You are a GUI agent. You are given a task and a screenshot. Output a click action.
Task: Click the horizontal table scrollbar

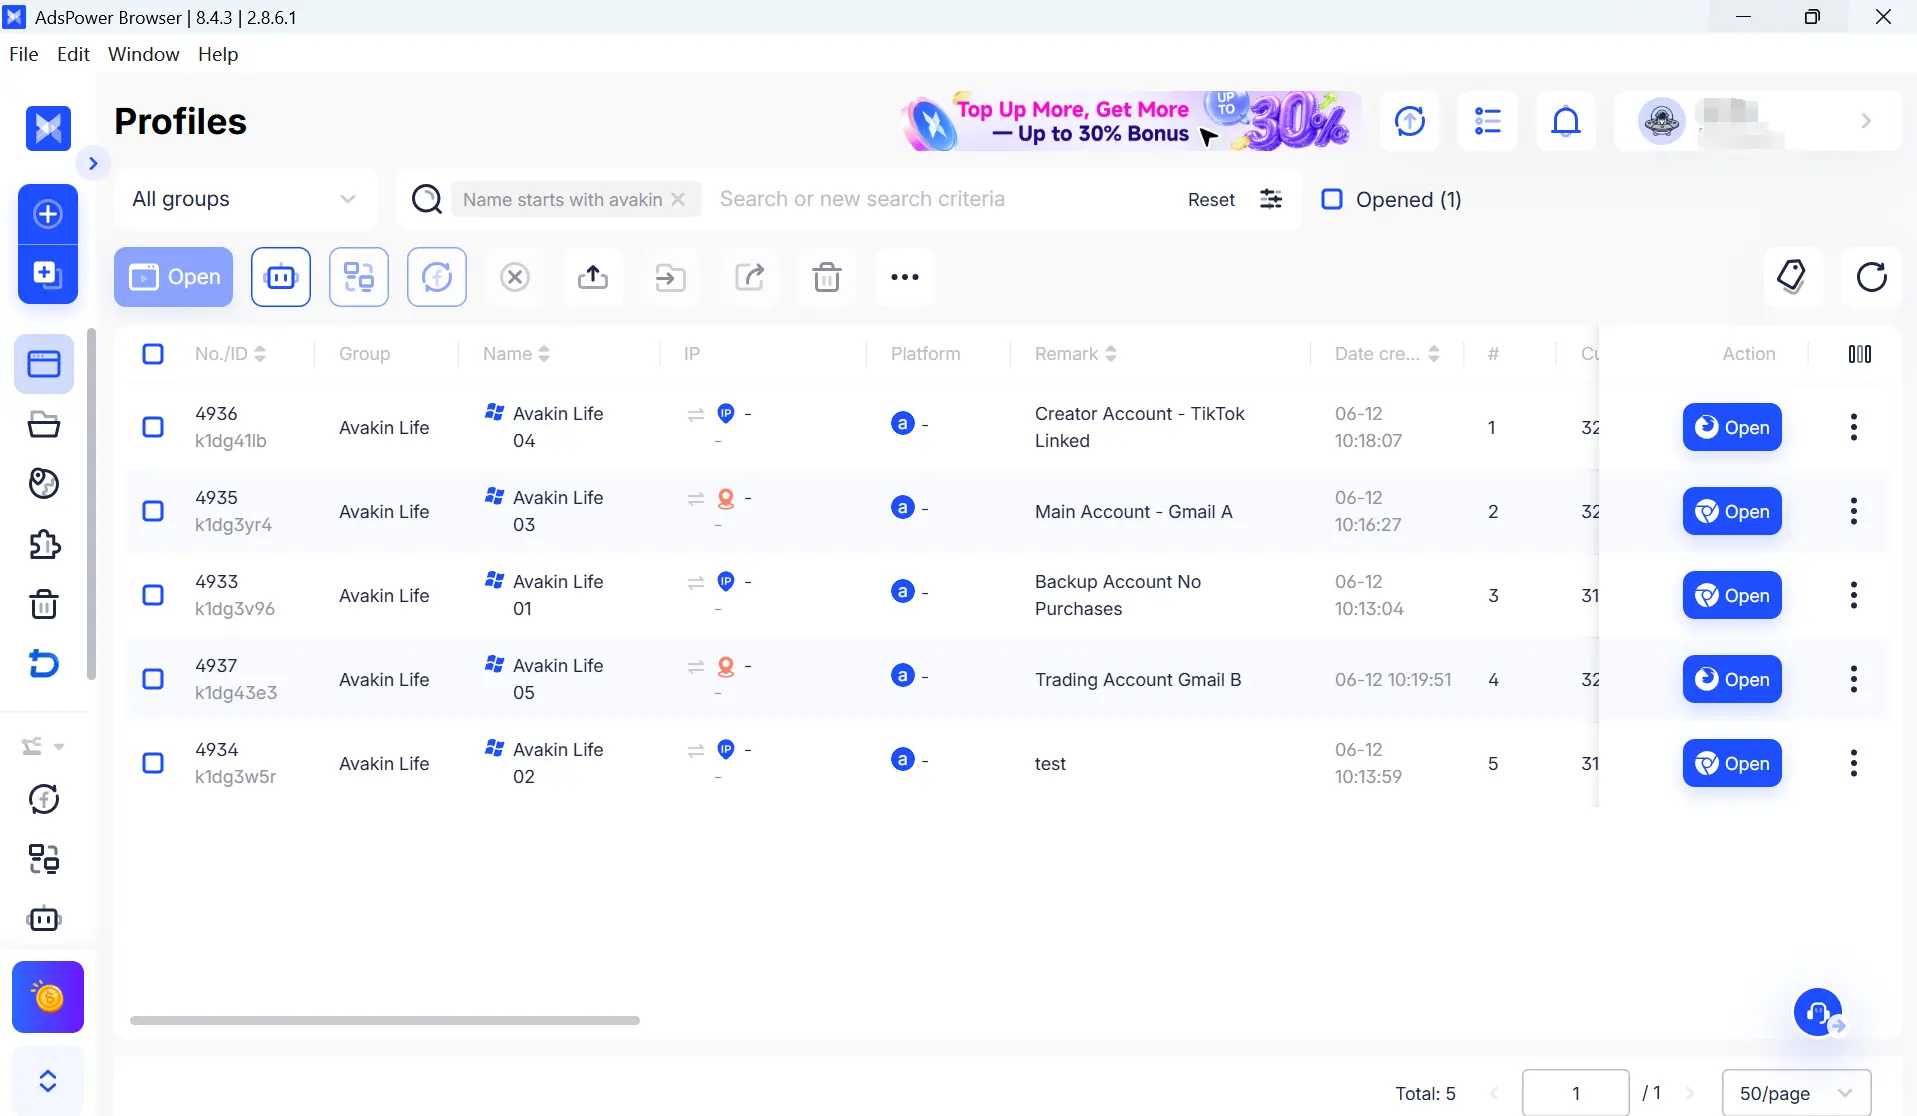385,1020
